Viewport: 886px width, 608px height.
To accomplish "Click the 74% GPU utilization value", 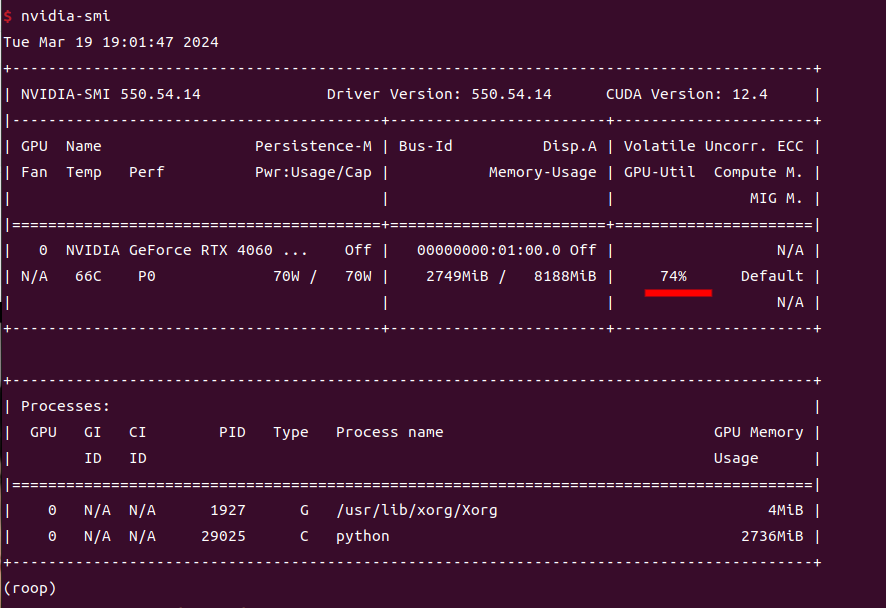I will point(674,276).
